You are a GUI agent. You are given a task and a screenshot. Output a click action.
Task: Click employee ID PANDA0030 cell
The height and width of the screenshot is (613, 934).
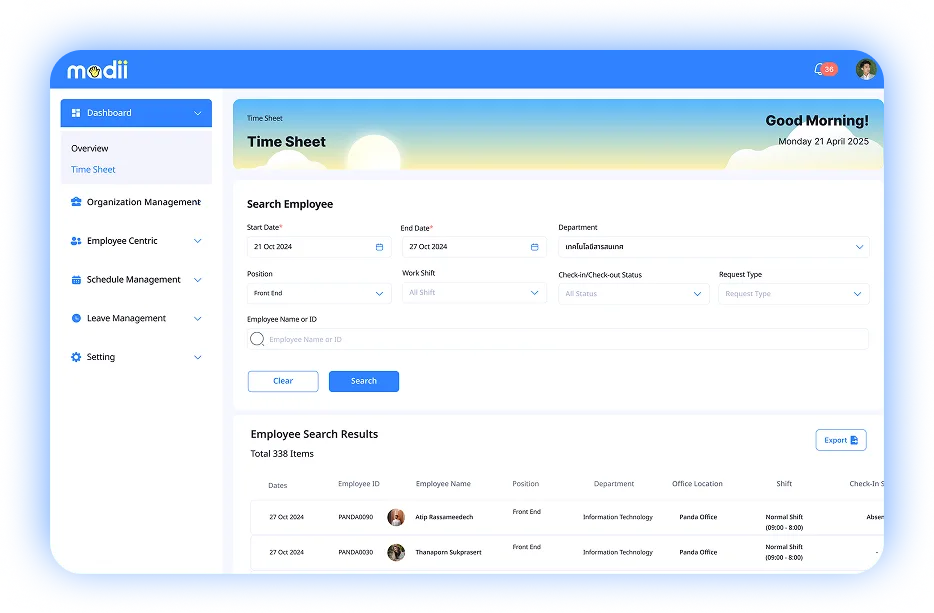(x=356, y=552)
